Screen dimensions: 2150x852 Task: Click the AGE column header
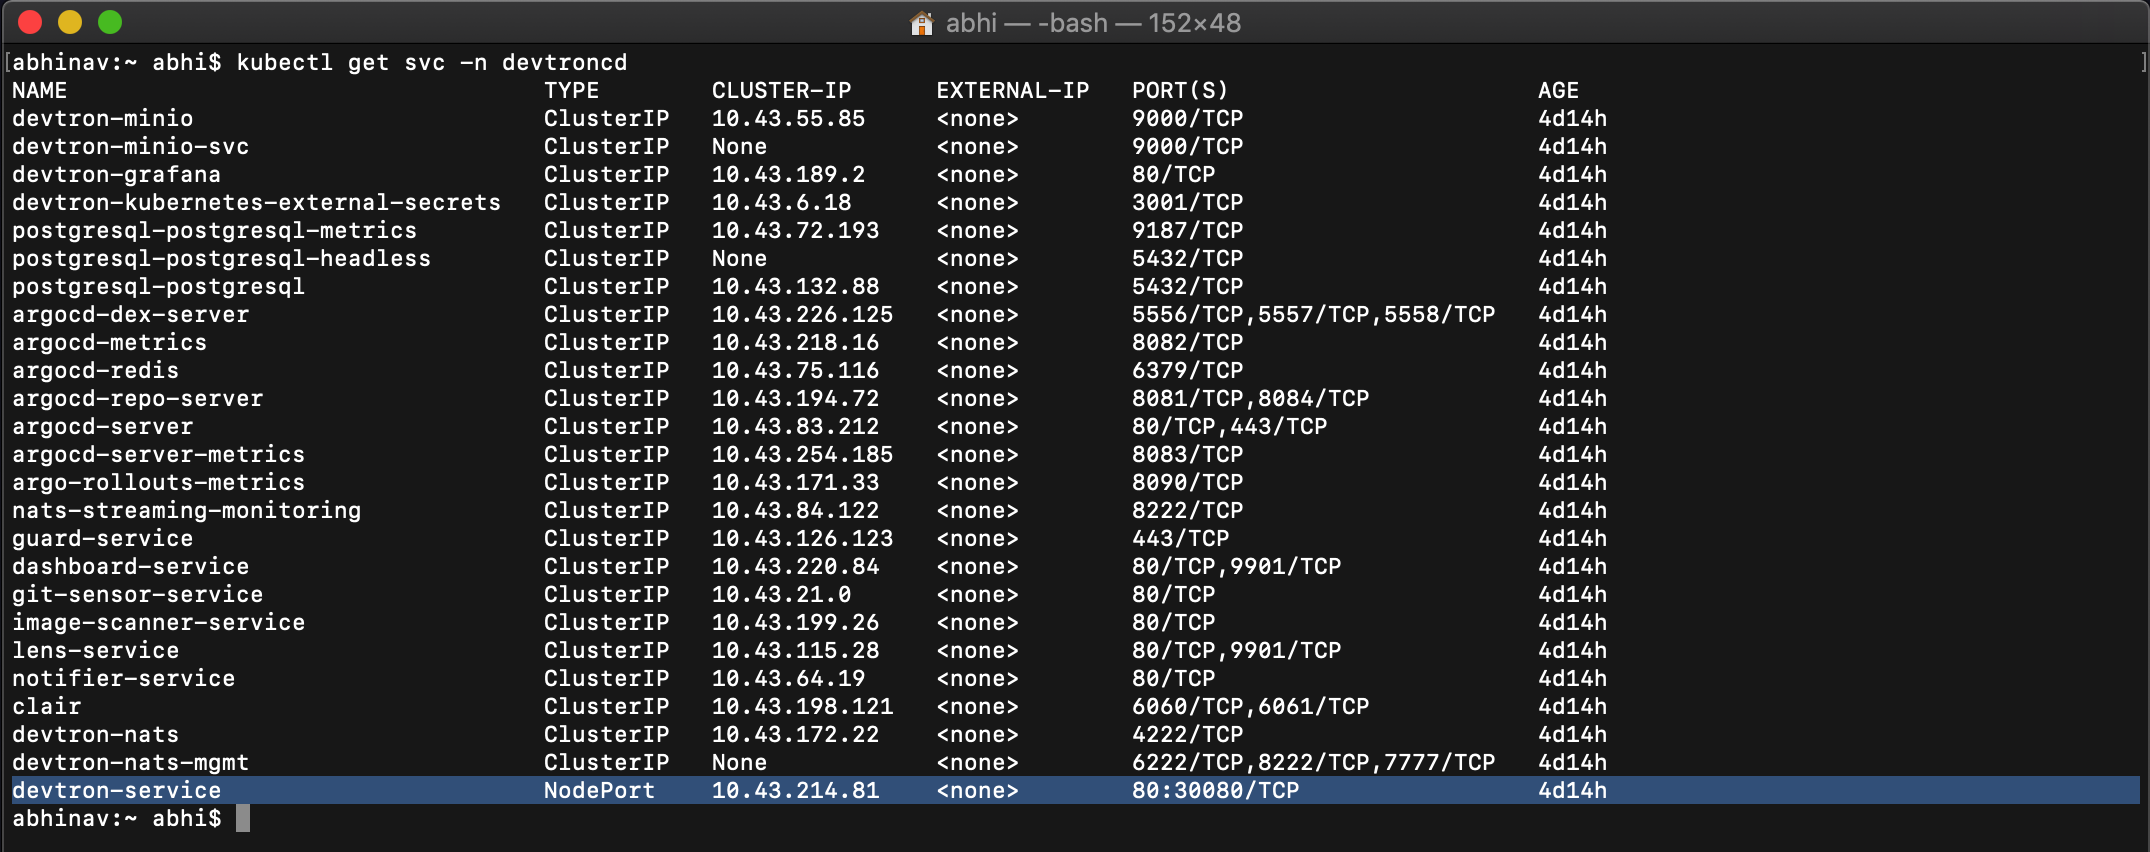coord(1558,90)
